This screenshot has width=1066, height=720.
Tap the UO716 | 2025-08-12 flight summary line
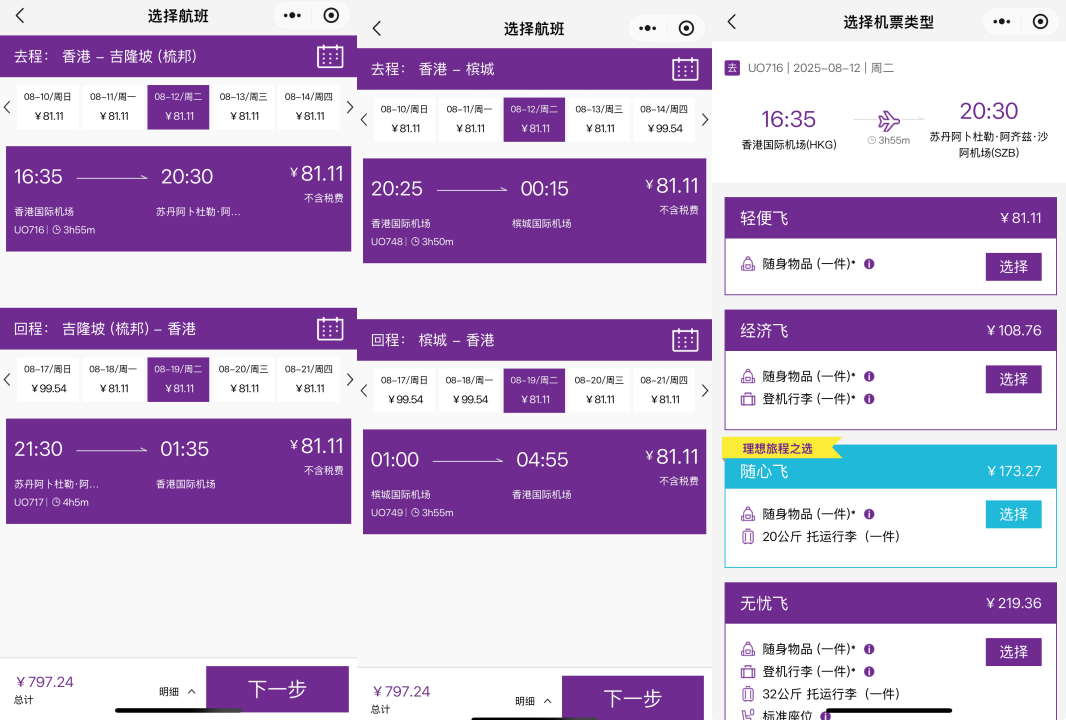(809, 68)
